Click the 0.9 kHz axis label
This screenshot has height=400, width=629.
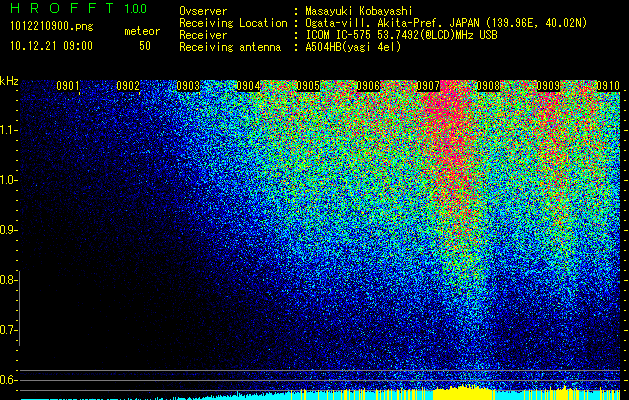(8, 230)
